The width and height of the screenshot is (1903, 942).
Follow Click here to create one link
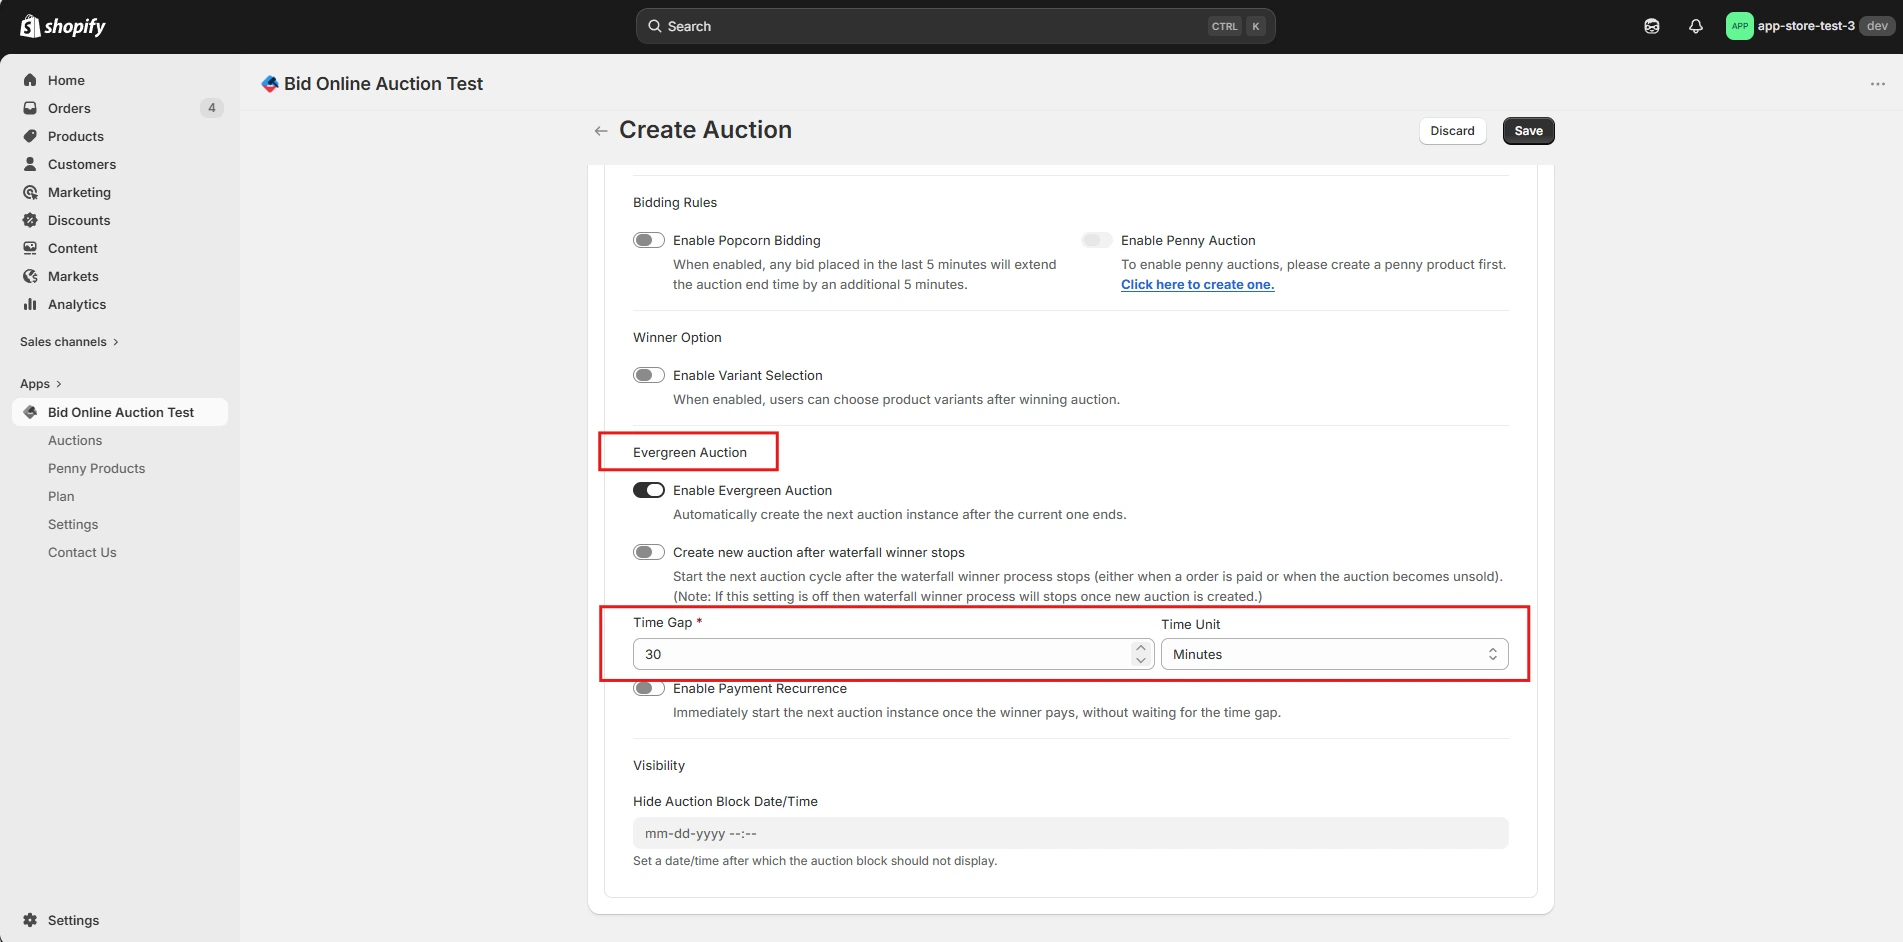tap(1197, 285)
